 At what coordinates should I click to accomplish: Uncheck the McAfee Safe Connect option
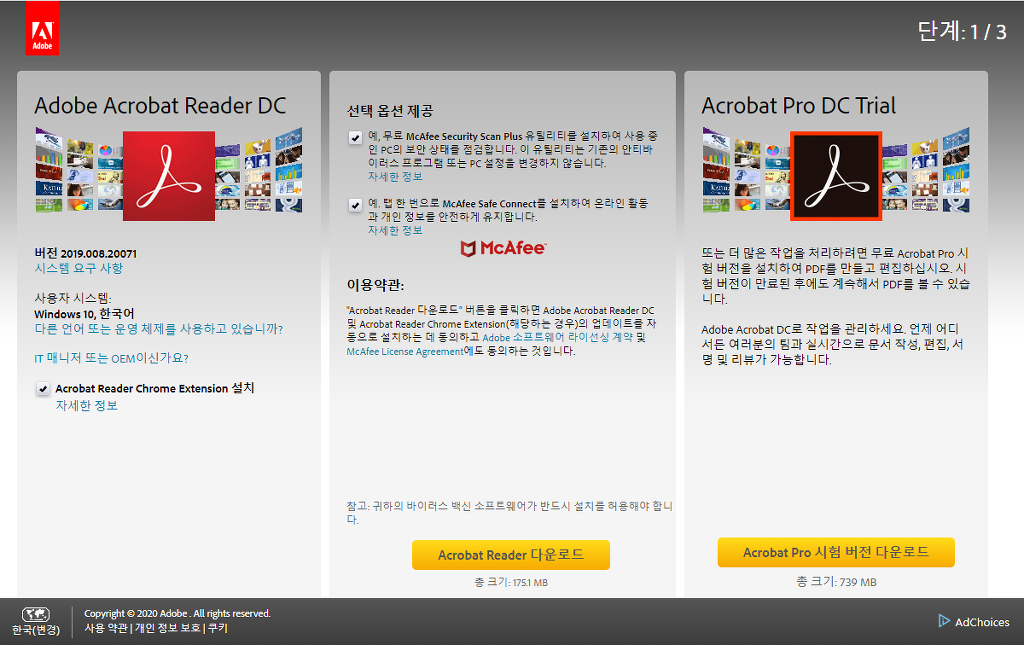pos(355,205)
